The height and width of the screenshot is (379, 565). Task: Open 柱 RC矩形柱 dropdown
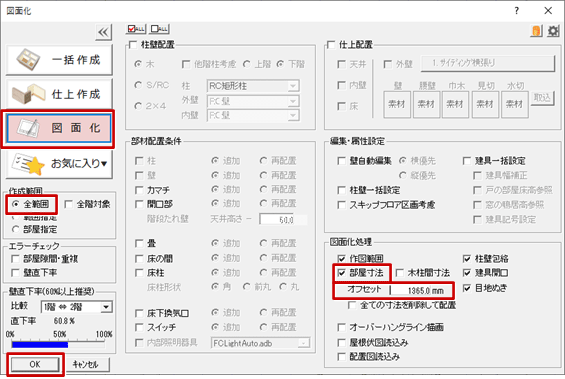pos(253,86)
